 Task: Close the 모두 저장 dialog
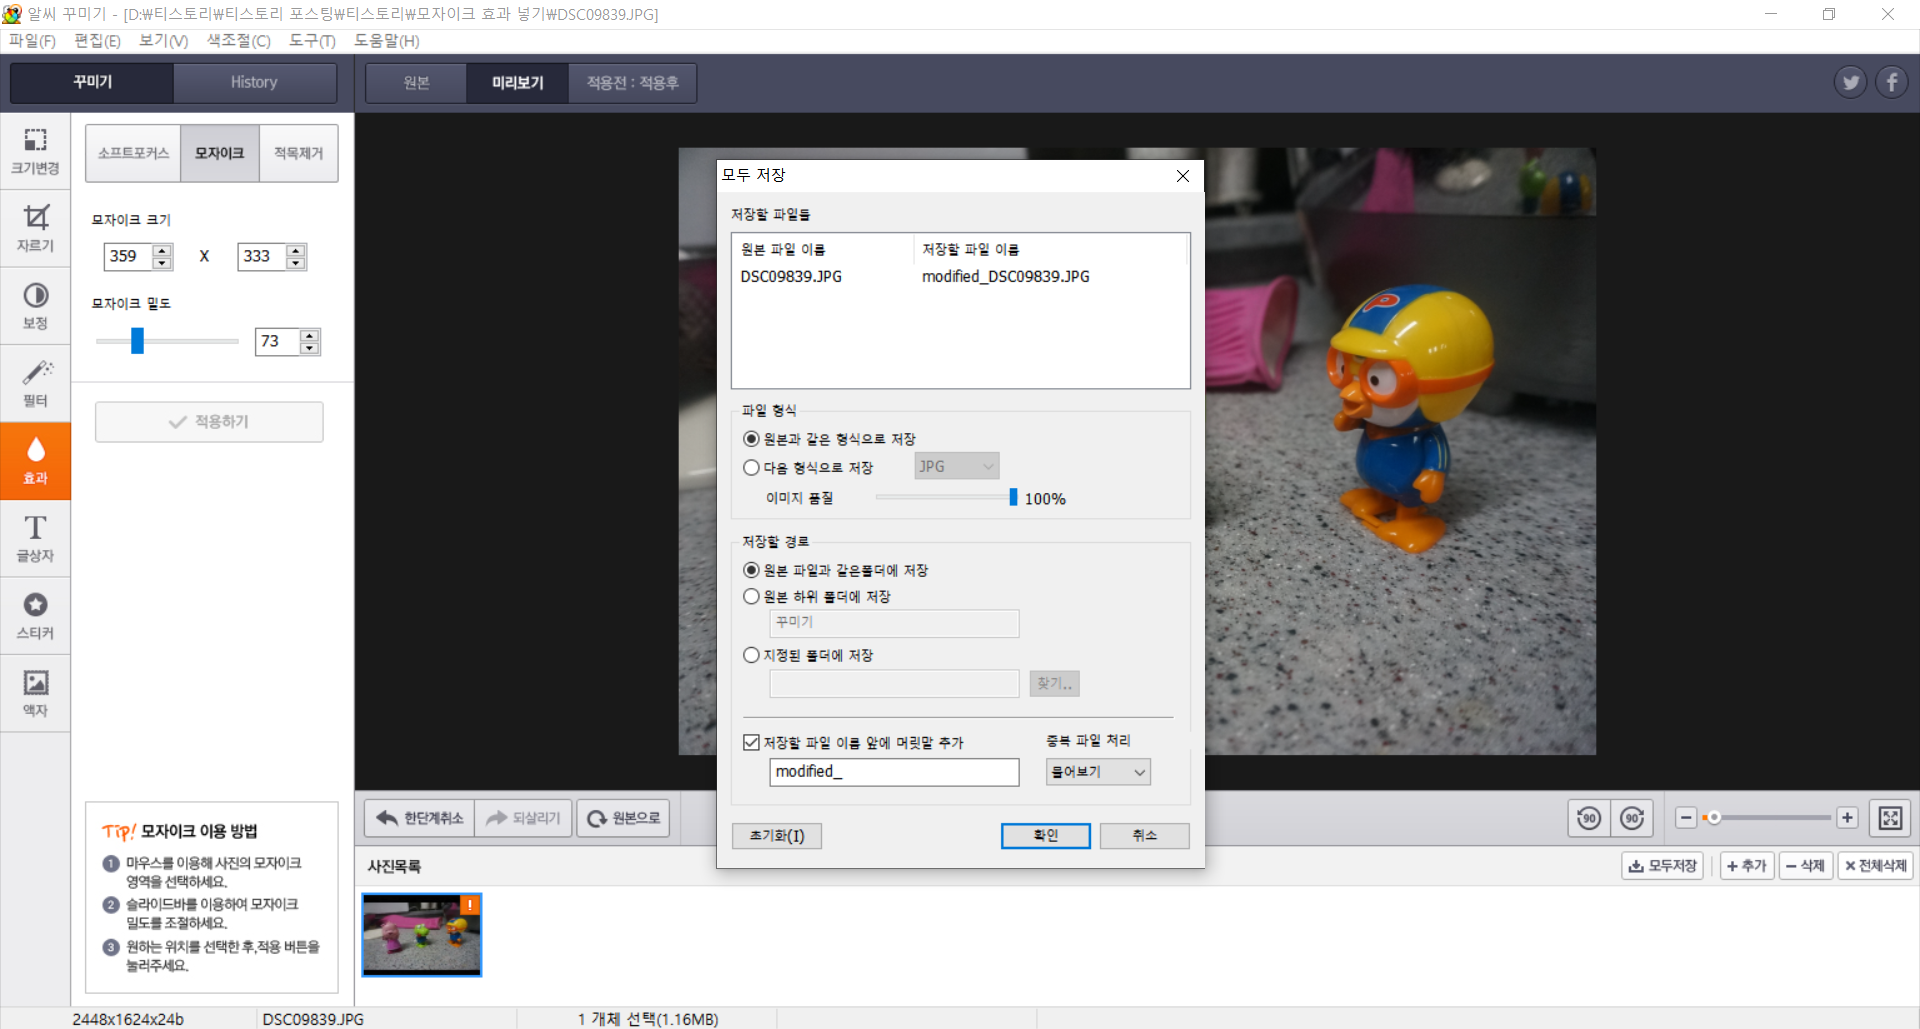(x=1183, y=176)
